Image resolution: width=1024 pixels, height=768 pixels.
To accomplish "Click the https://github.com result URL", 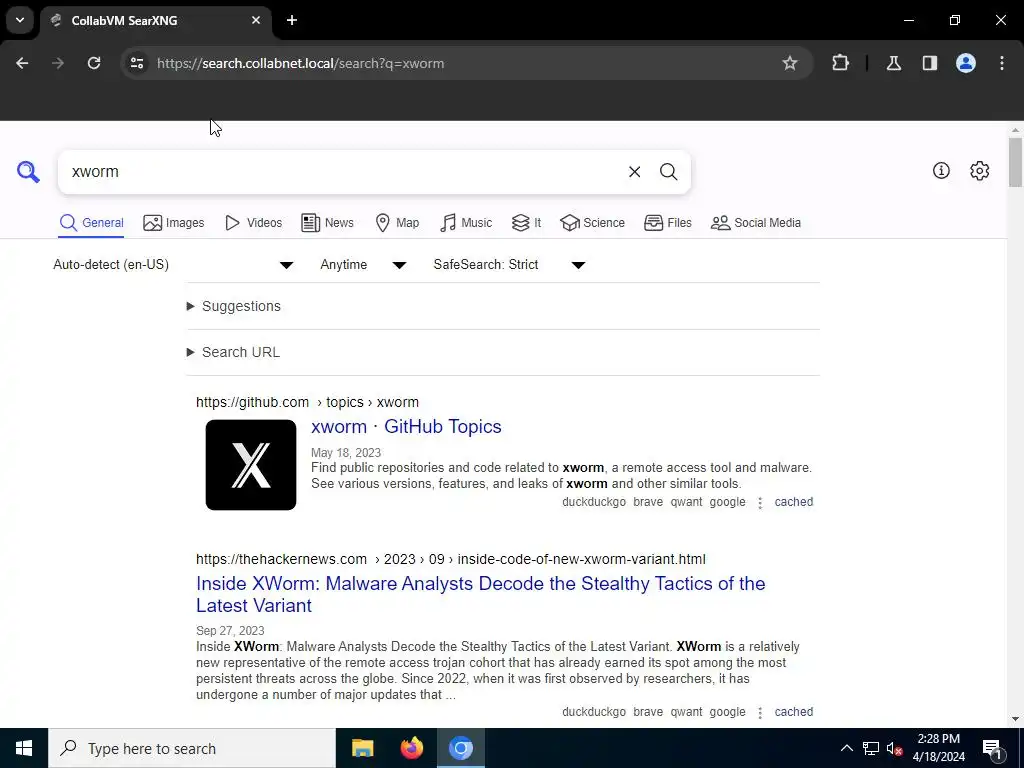I will coord(252,402).
